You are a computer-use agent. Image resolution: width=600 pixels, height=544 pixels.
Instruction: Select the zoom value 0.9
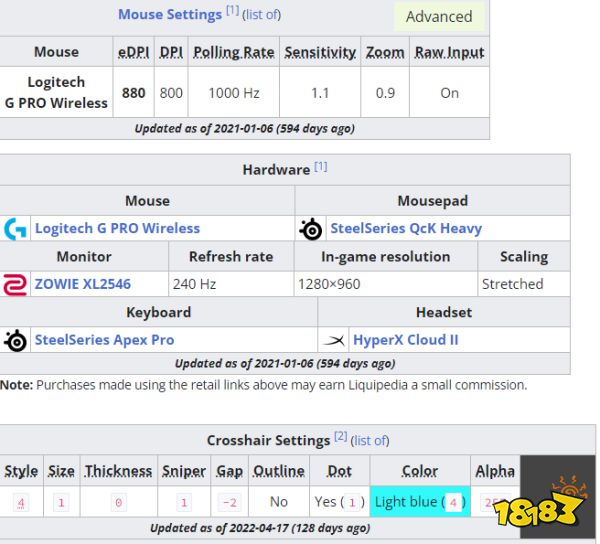385,93
